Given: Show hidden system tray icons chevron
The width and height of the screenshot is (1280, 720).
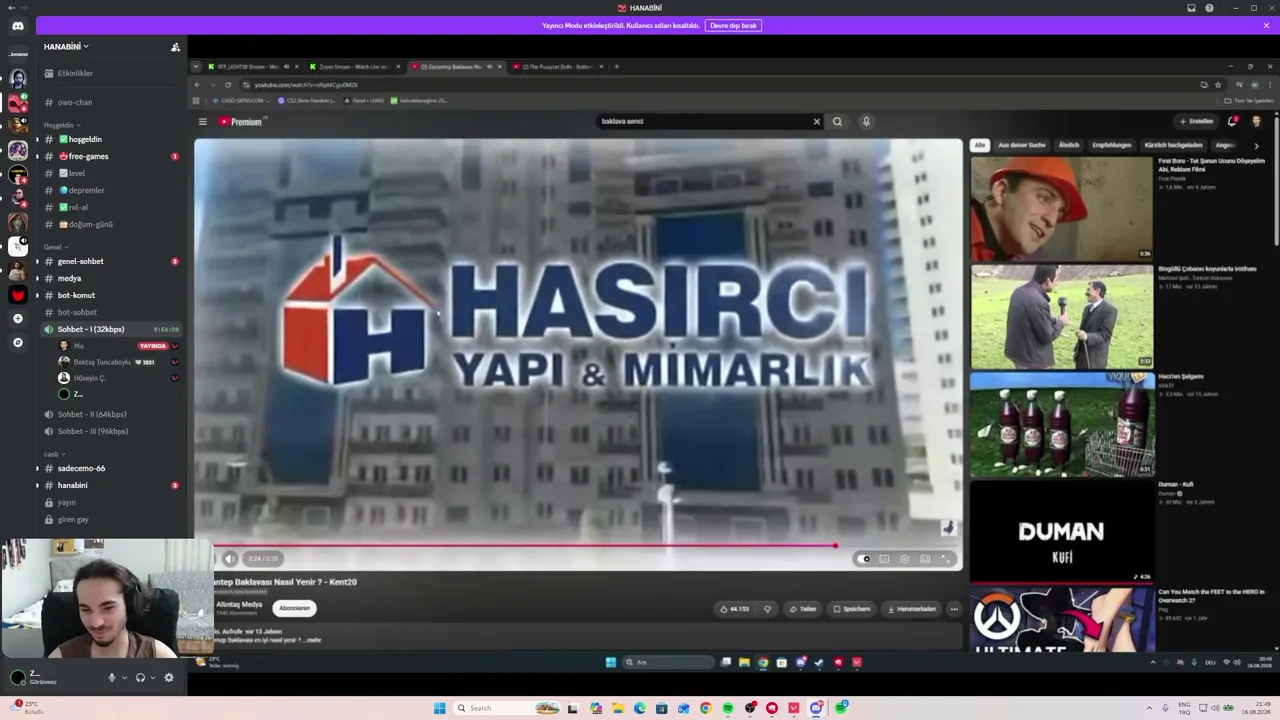Looking at the screenshot, I should pyautogui.click(x=1150, y=708).
